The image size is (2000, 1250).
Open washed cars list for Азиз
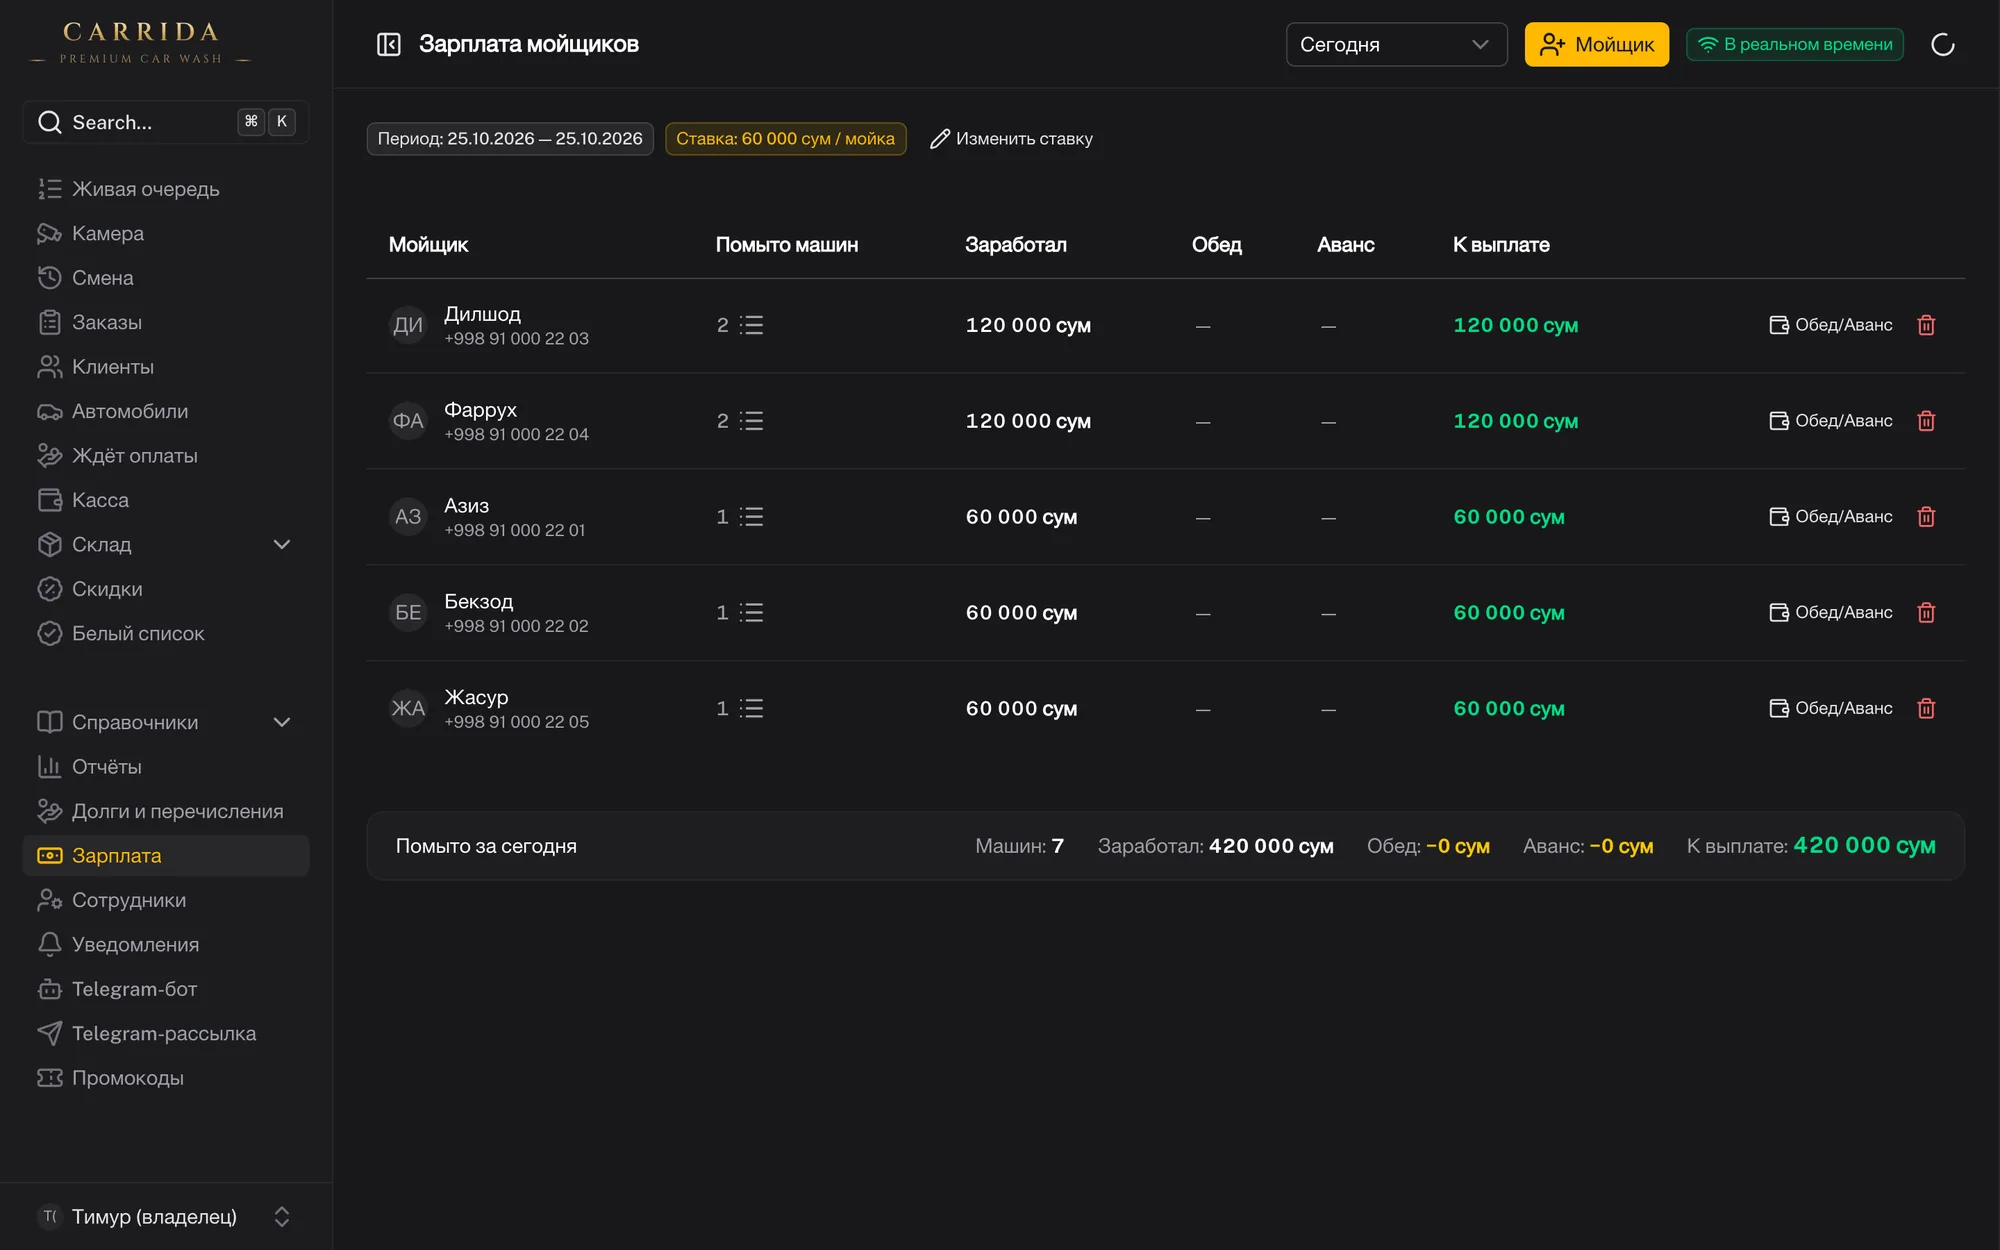751,517
